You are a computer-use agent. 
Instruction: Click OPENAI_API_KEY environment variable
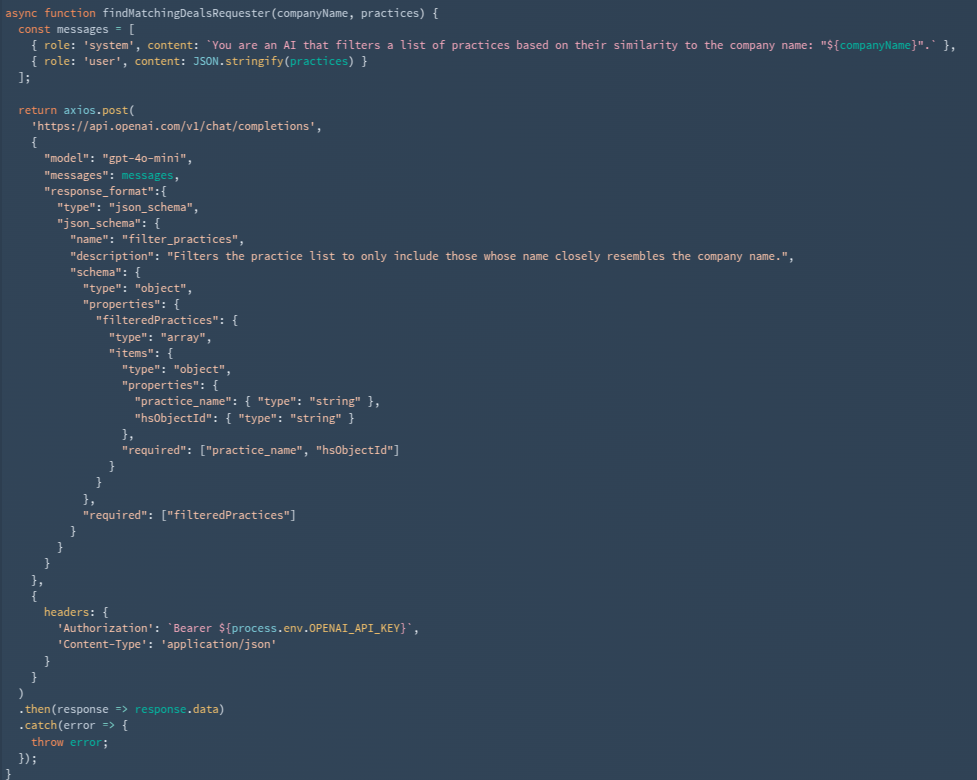tap(354, 629)
